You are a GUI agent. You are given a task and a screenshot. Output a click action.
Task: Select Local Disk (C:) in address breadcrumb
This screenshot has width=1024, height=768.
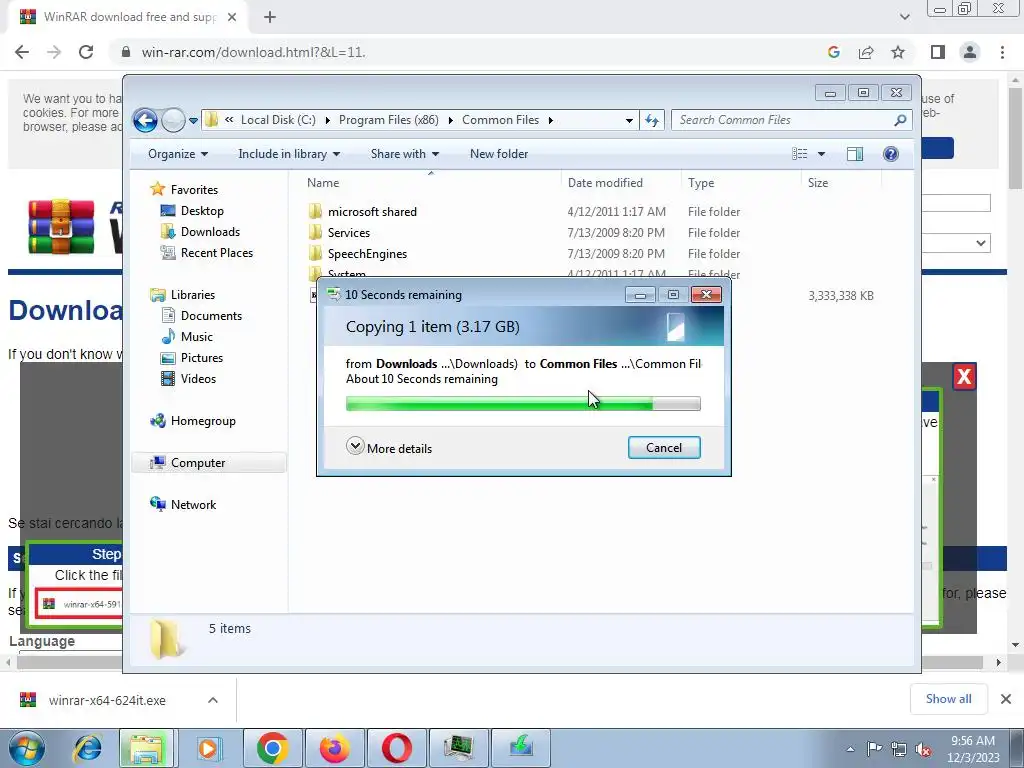click(278, 120)
